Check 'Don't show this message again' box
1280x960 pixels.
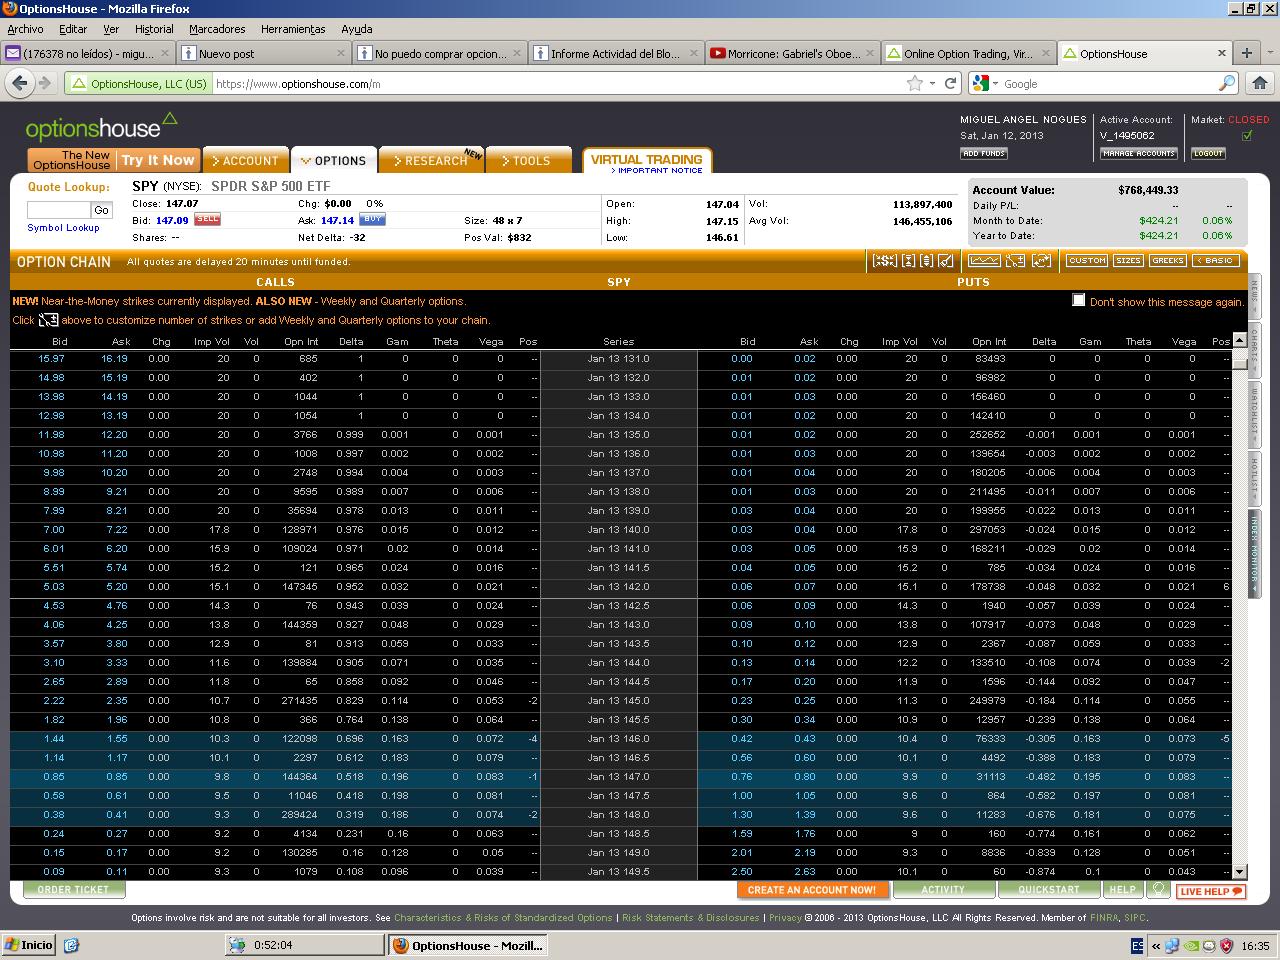[1078, 300]
